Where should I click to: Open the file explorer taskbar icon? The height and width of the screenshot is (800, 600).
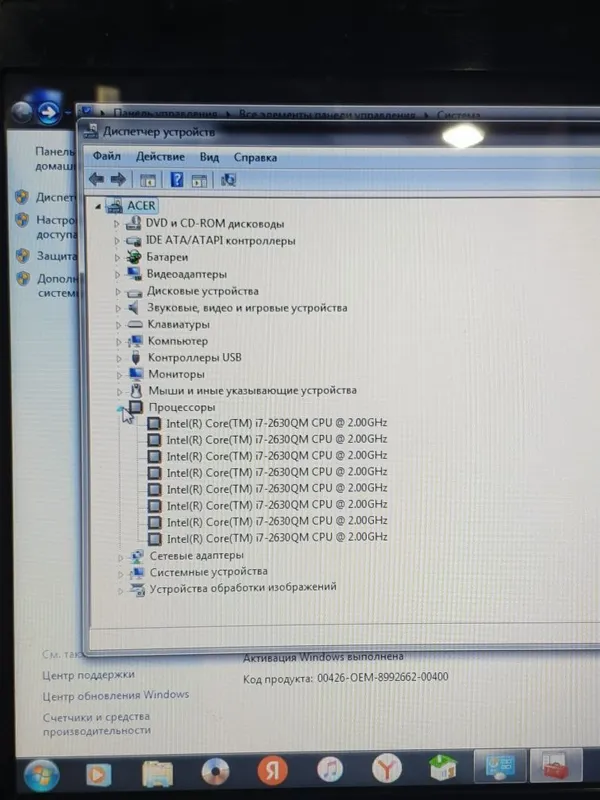coord(157,774)
